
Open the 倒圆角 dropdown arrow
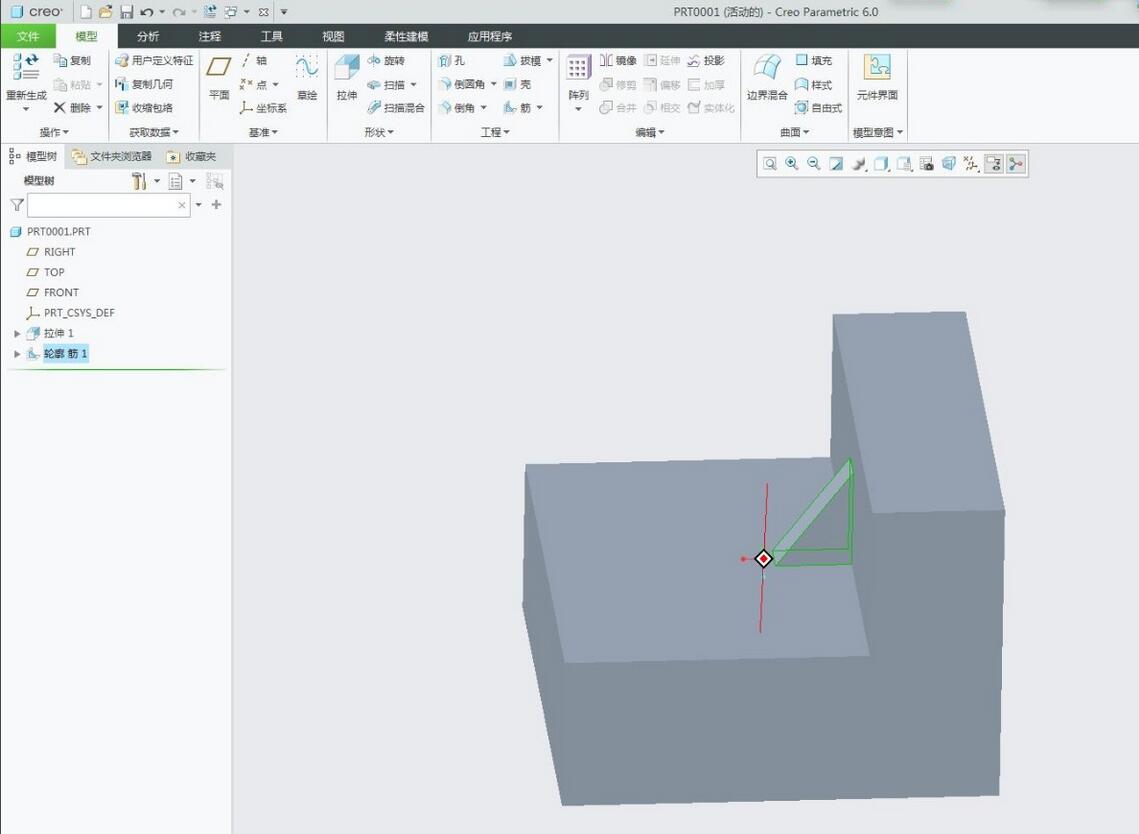[x=493, y=84]
